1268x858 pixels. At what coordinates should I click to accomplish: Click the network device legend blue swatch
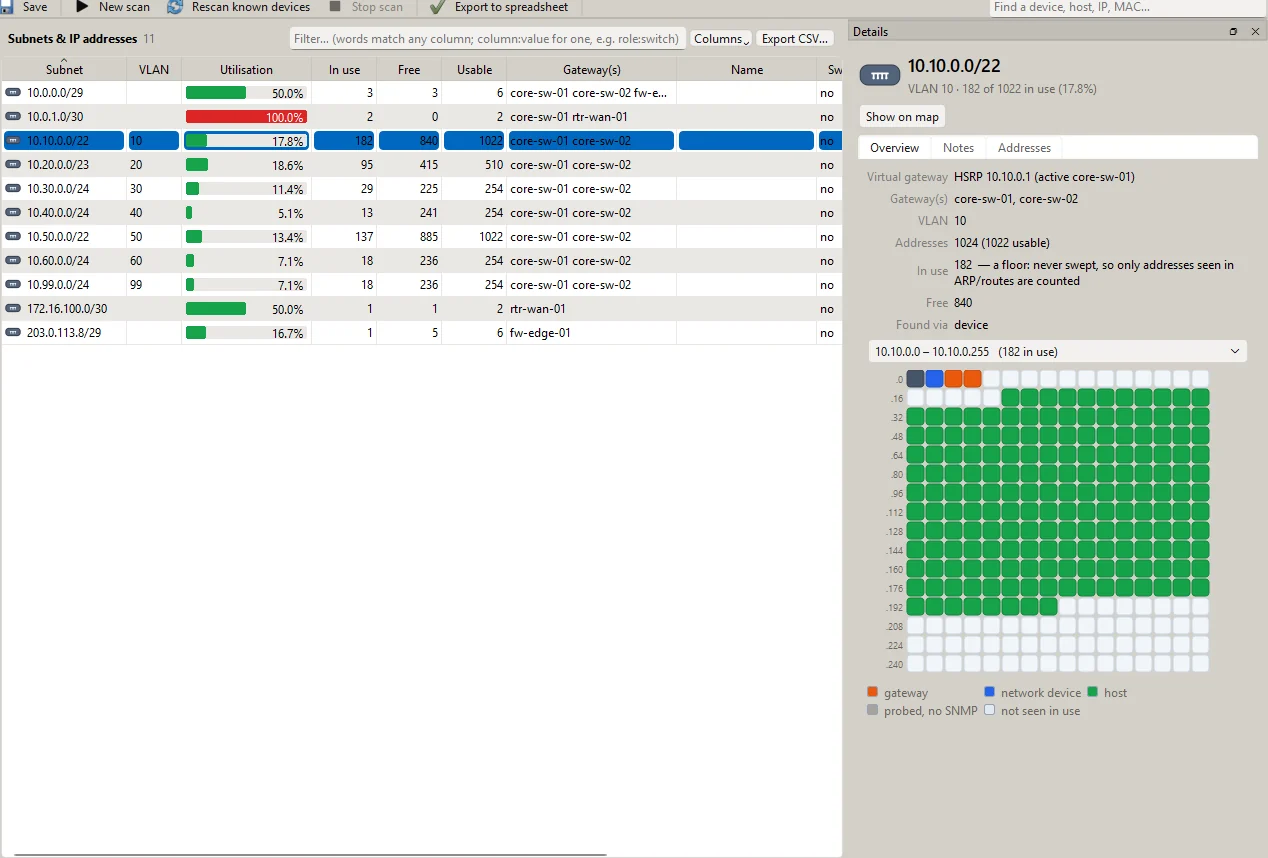coord(990,692)
